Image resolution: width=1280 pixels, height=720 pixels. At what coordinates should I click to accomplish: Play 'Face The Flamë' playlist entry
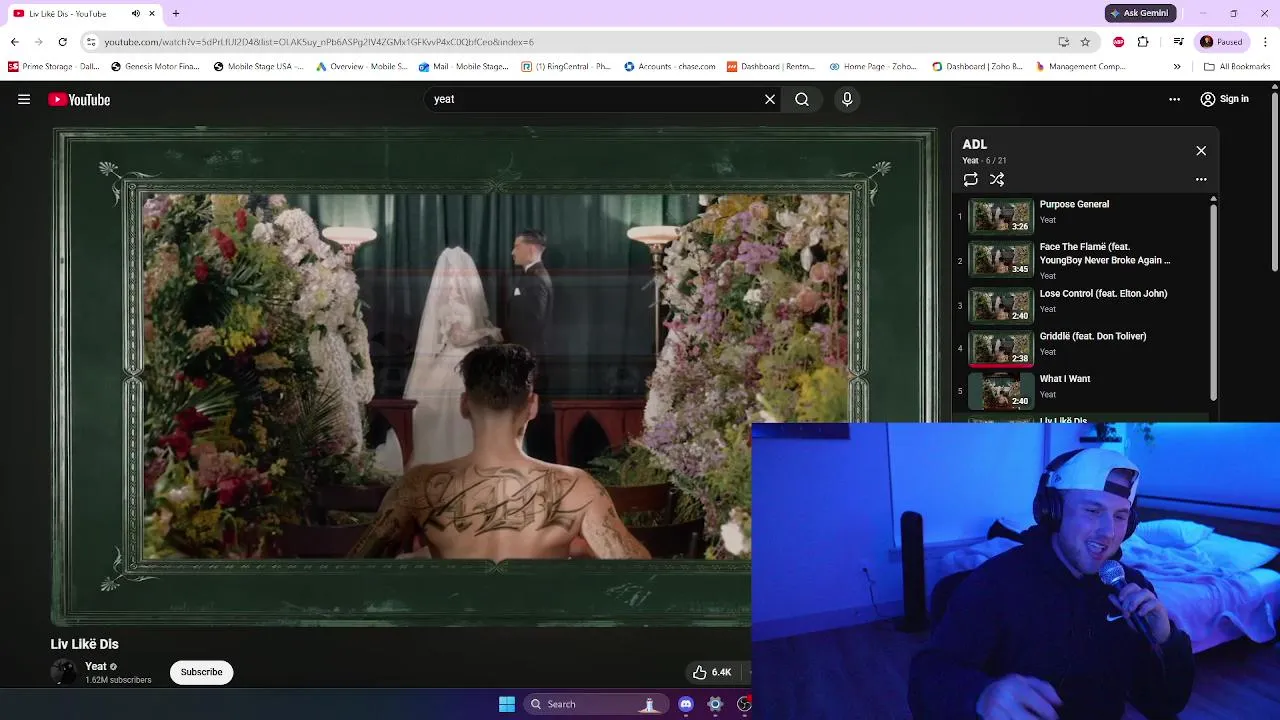pyautogui.click(x=1082, y=260)
